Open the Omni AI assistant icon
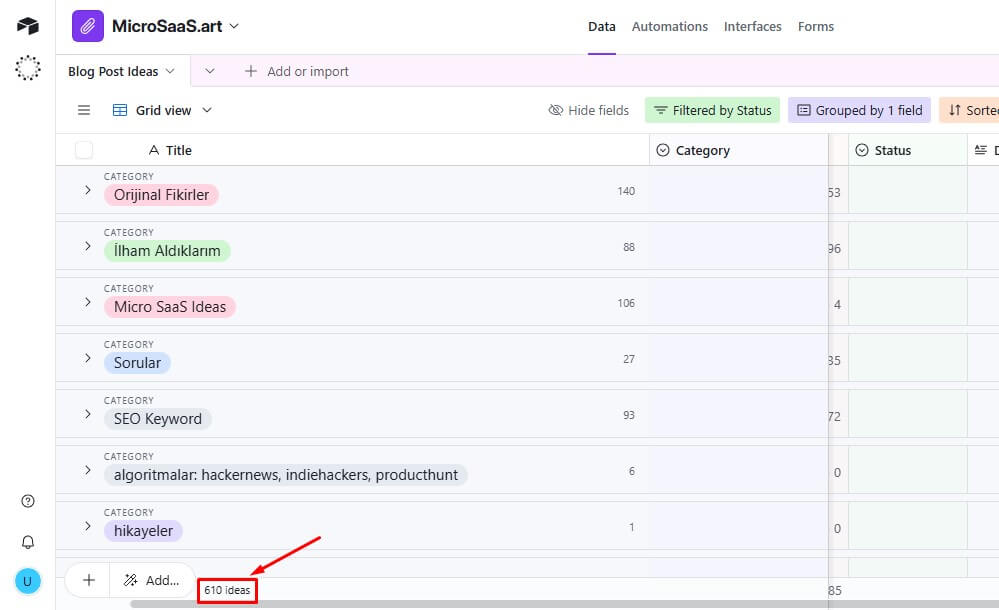 pyautogui.click(x=28, y=68)
